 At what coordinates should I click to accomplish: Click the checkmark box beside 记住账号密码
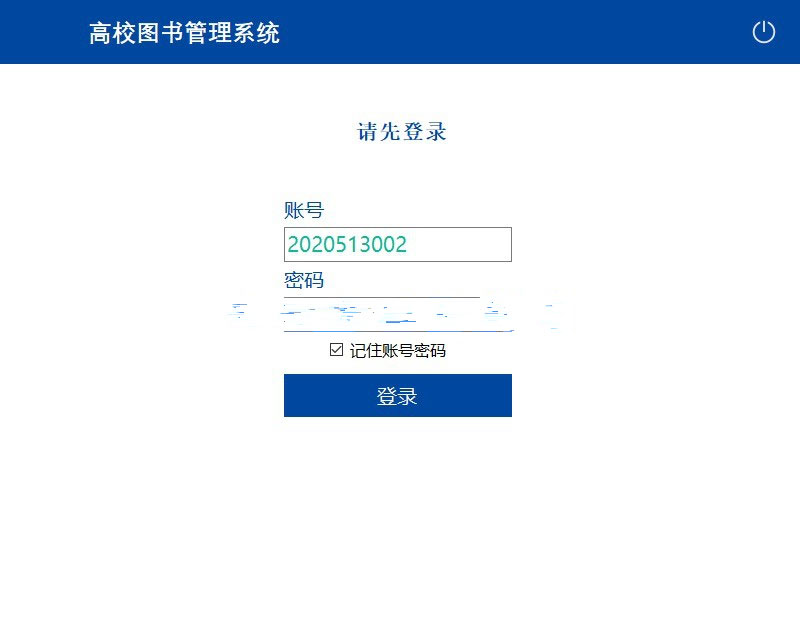point(336,350)
